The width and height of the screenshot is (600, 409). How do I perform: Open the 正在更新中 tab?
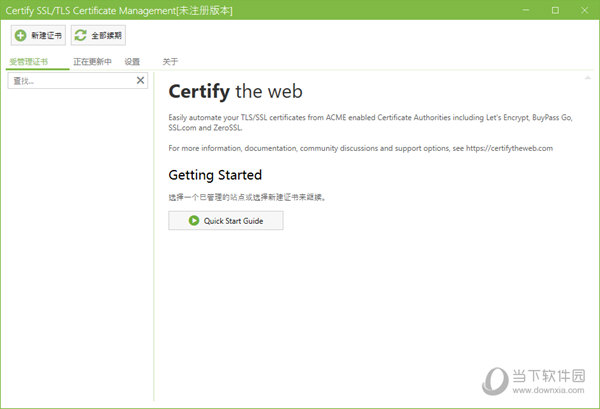pyautogui.click(x=92, y=62)
